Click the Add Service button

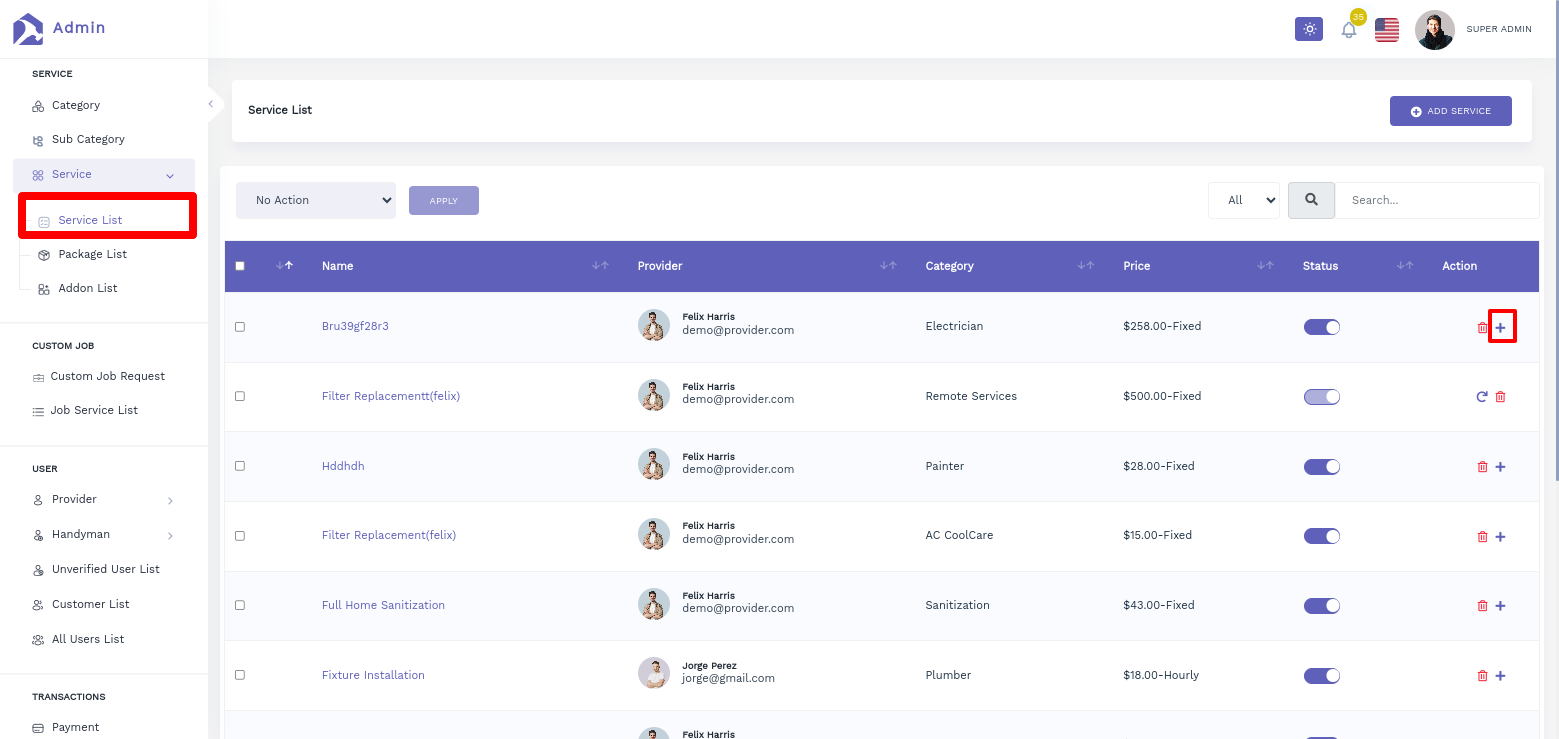coord(1450,111)
